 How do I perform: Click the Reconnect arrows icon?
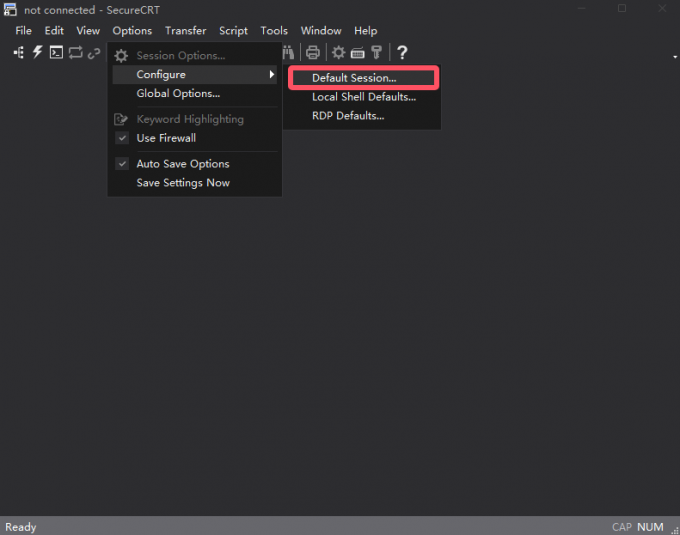click(x=75, y=52)
